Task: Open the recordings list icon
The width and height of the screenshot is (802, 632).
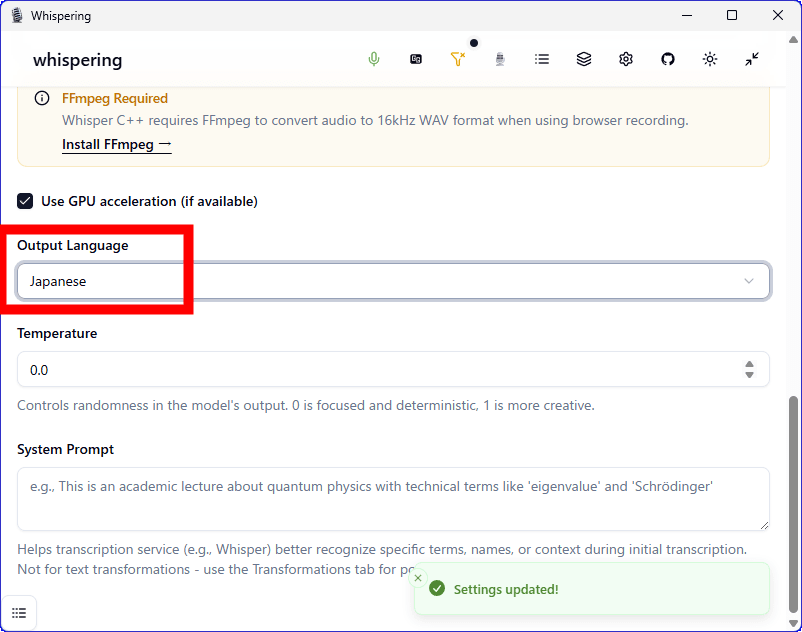Action: click(542, 59)
